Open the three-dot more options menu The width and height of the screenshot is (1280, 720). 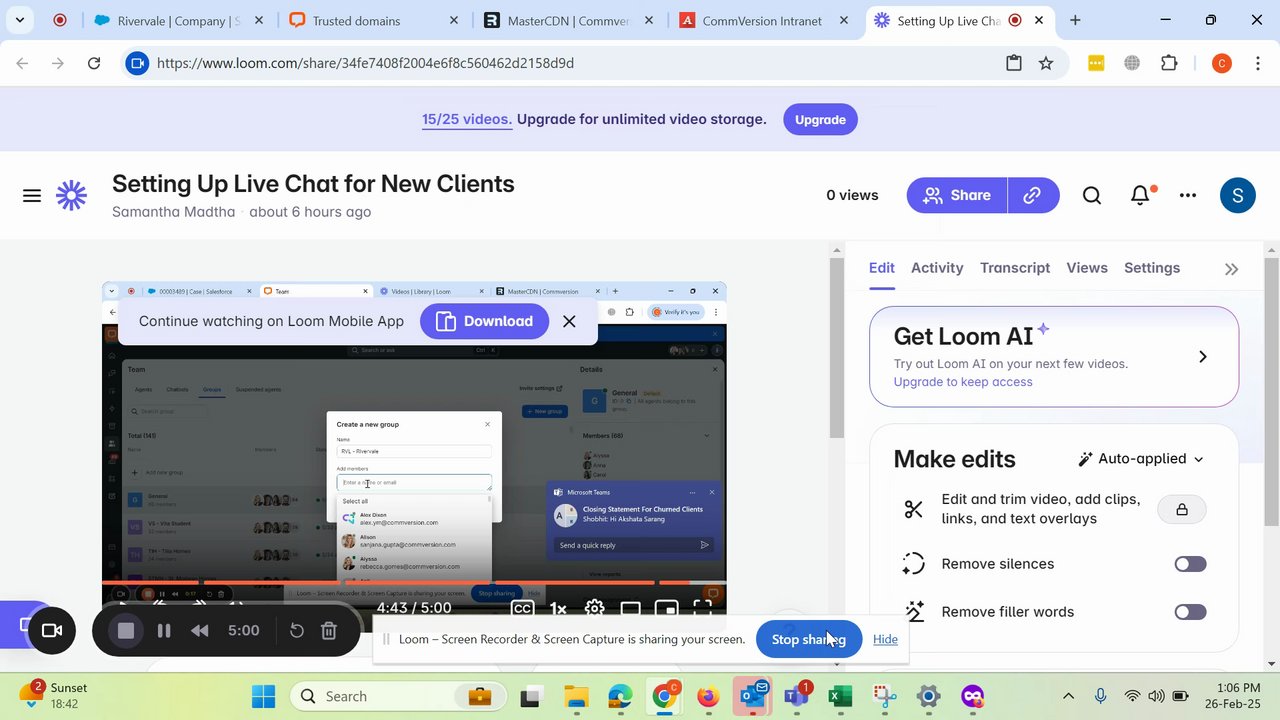pyautogui.click(x=1188, y=196)
